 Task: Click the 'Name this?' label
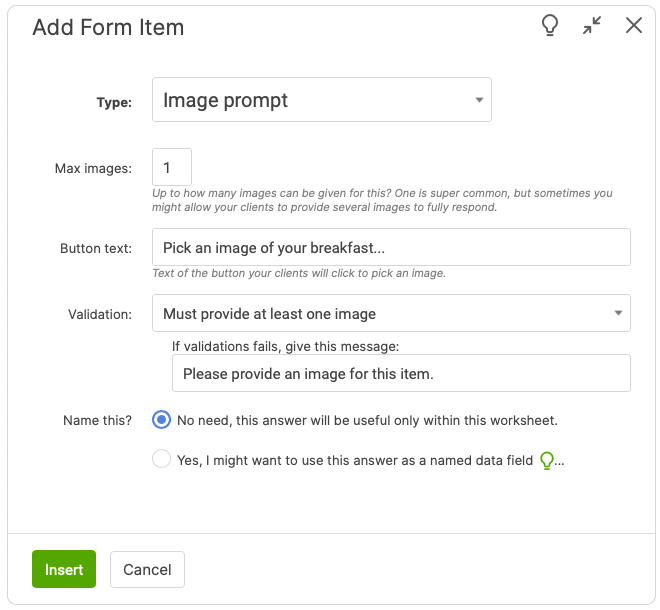click(97, 420)
